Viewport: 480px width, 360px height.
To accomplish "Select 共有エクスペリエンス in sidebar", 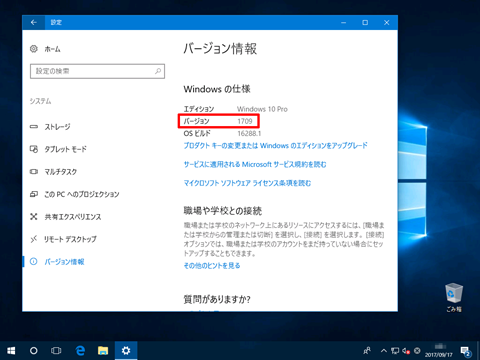I will click(x=65, y=217).
